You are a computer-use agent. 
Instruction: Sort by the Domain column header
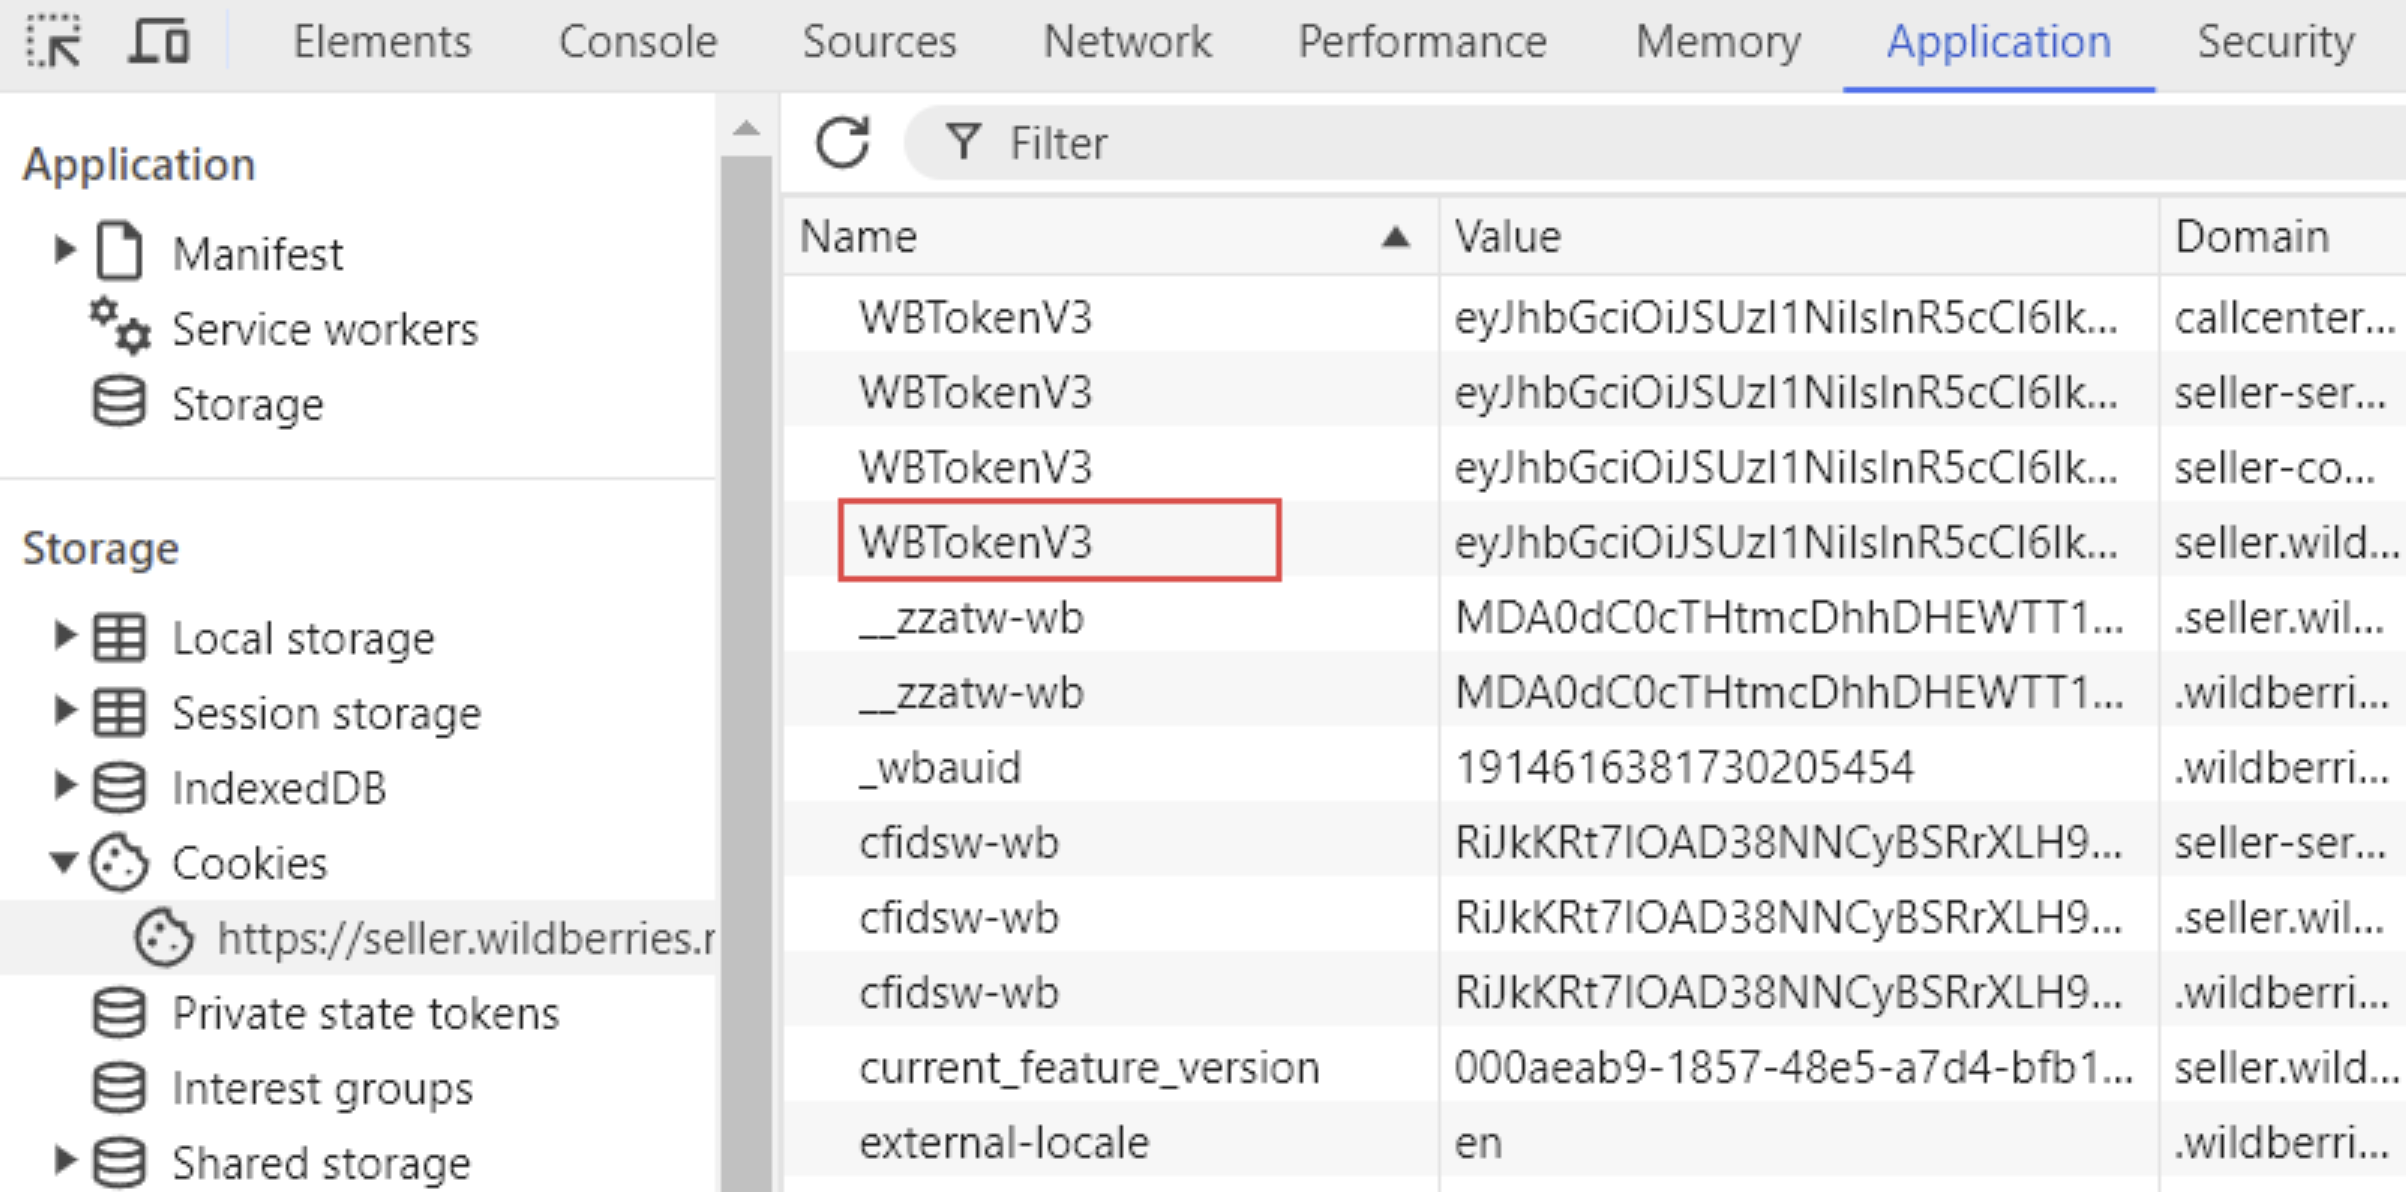2283,237
